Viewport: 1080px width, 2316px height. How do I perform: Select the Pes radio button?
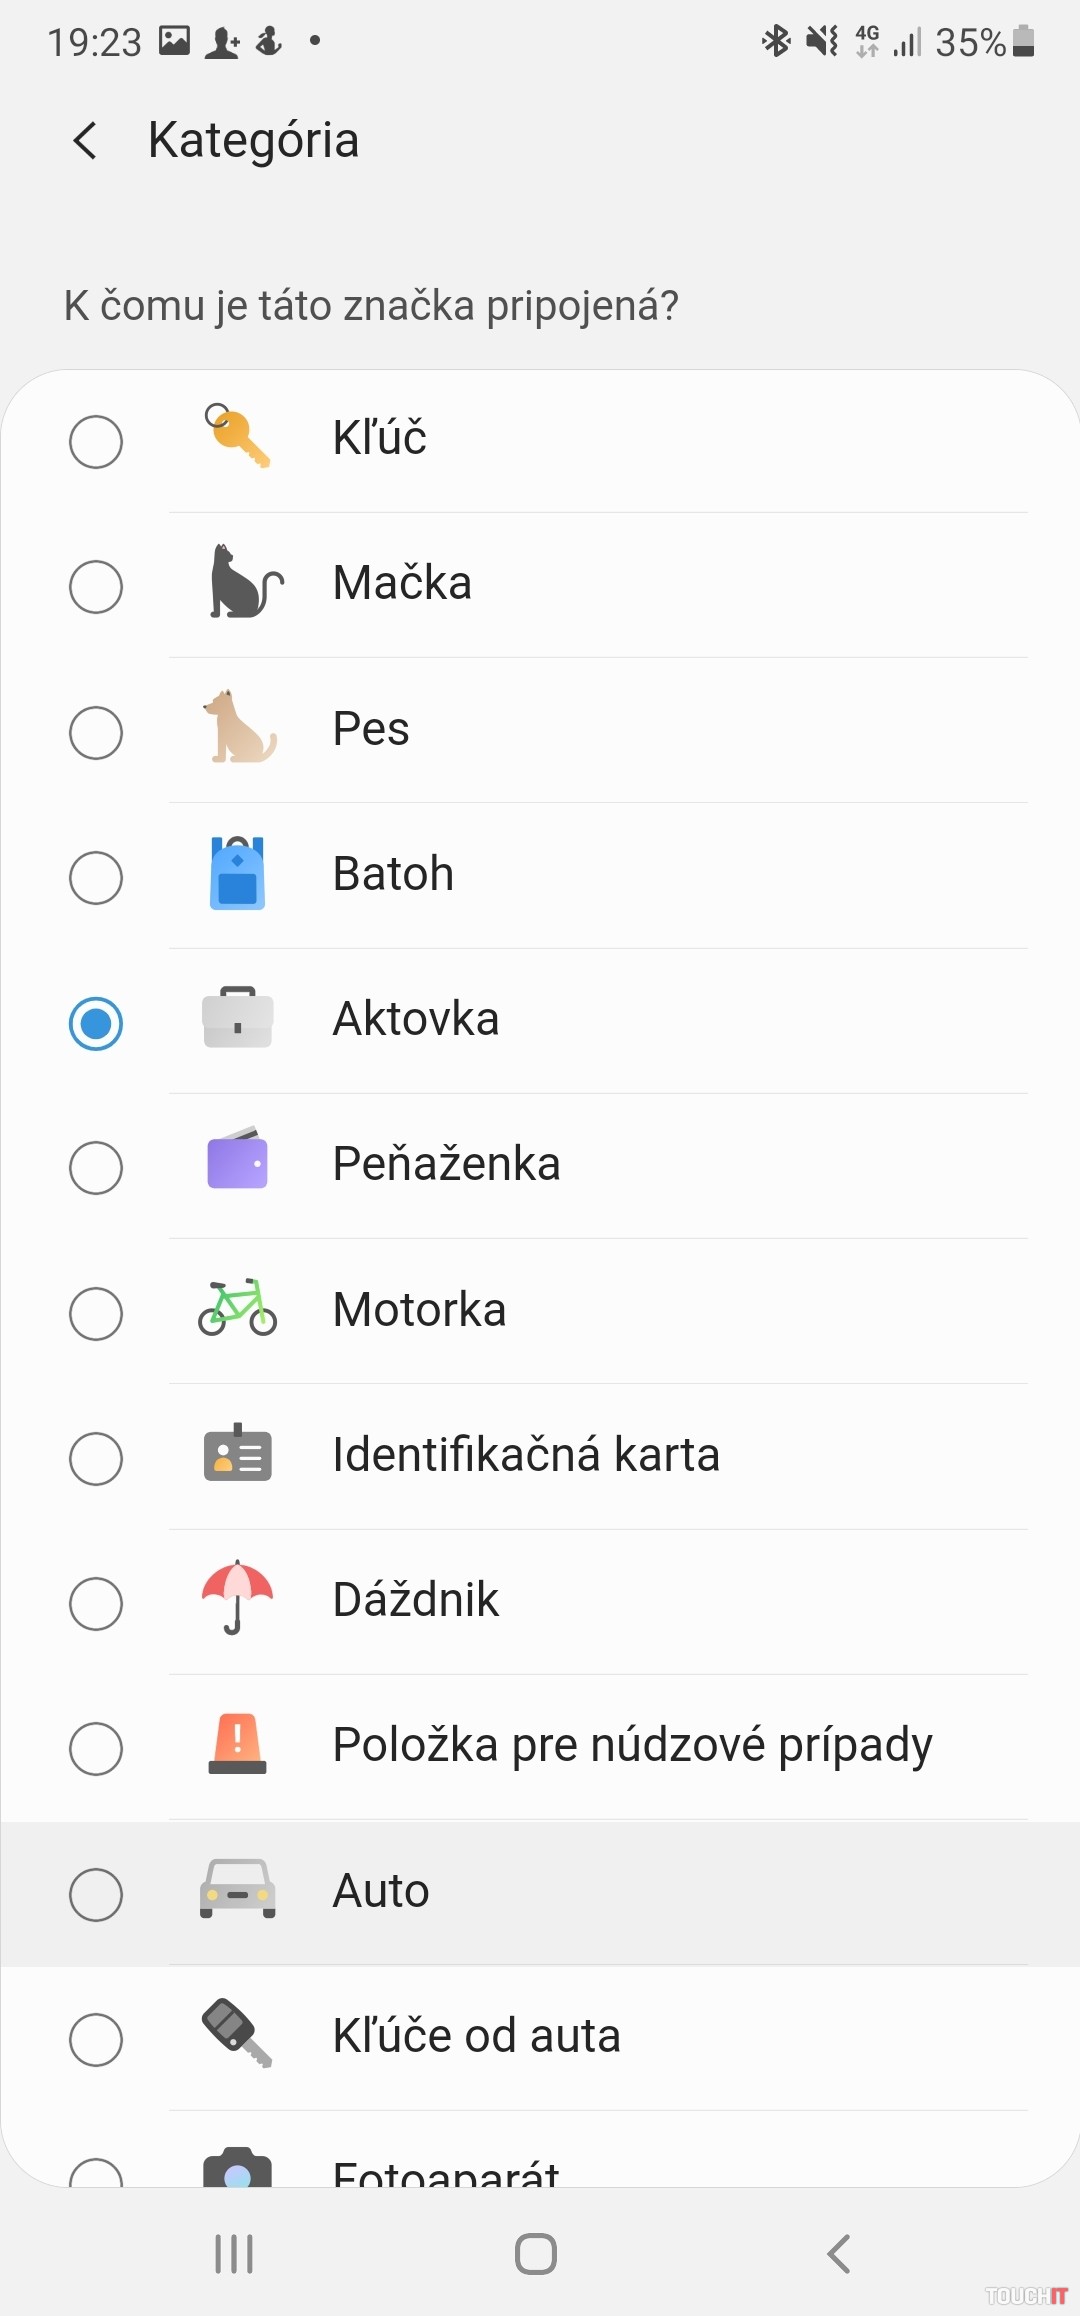point(96,733)
